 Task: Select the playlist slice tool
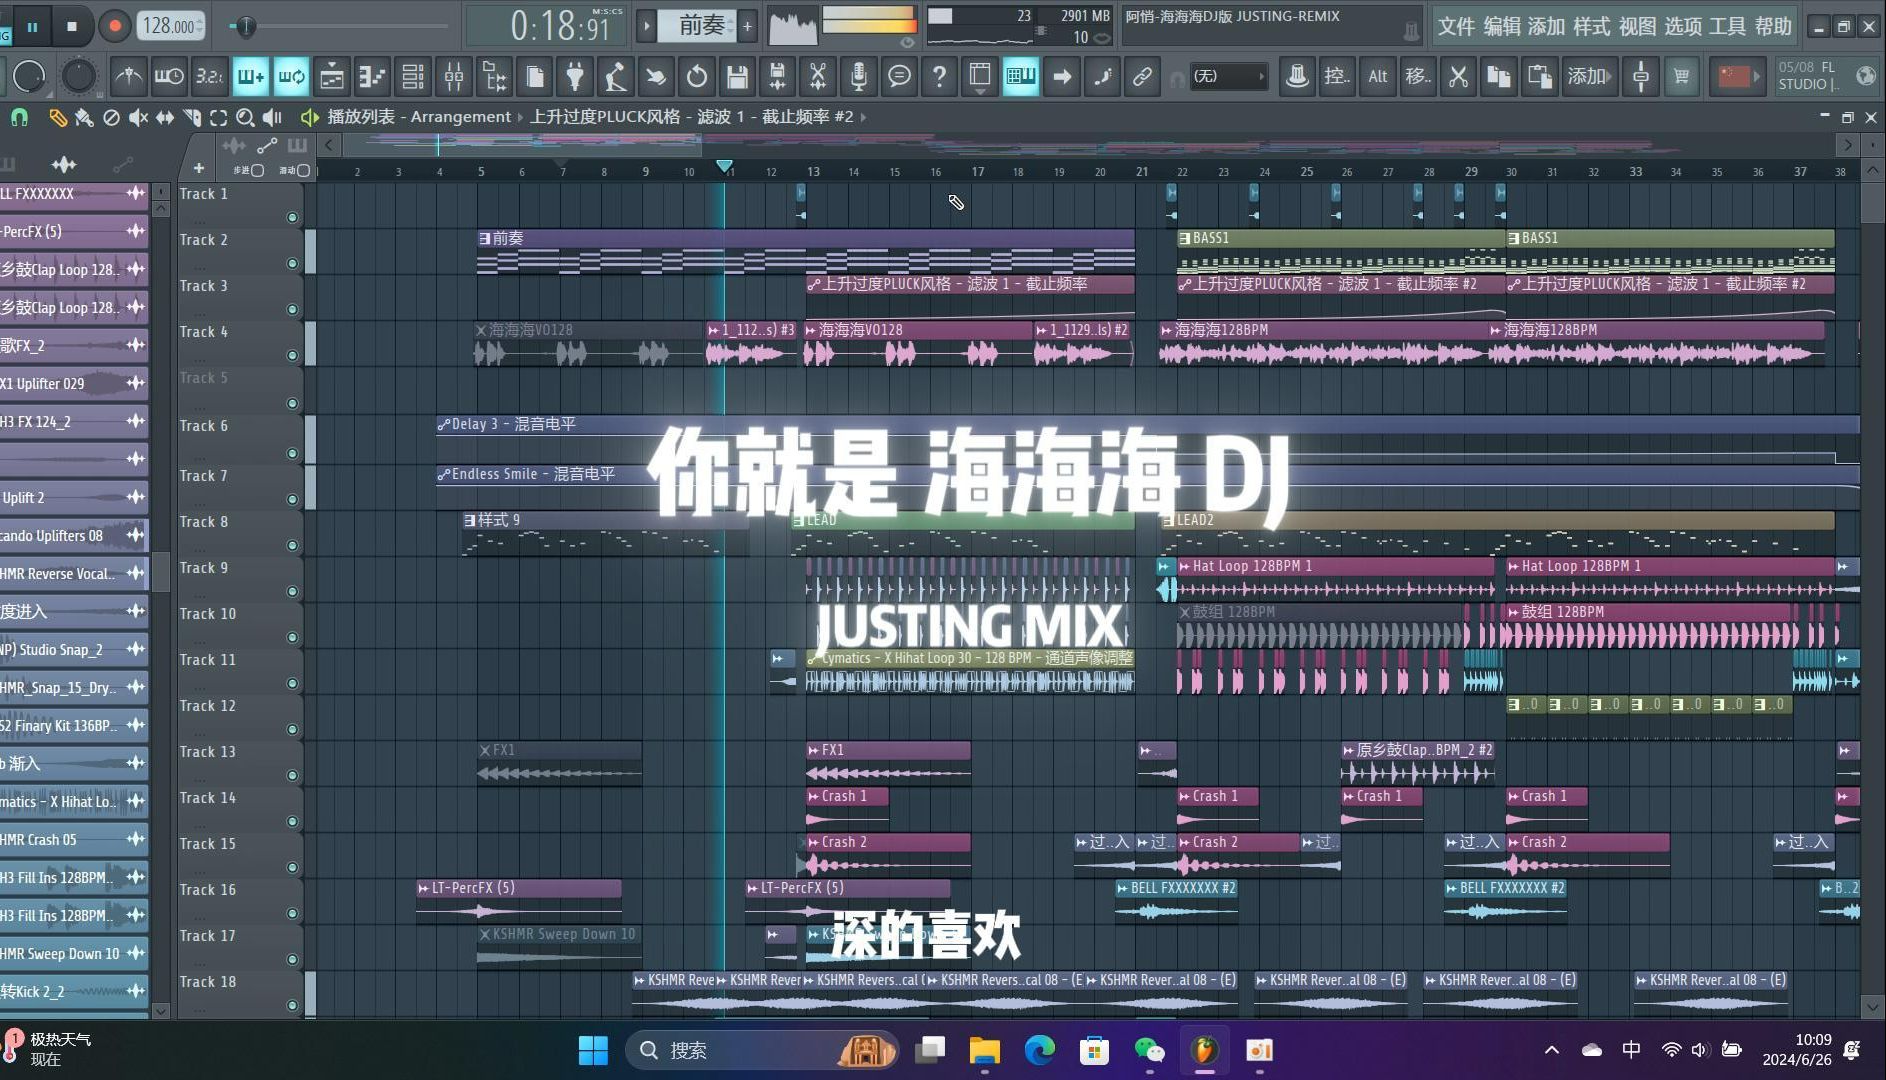(x=192, y=117)
